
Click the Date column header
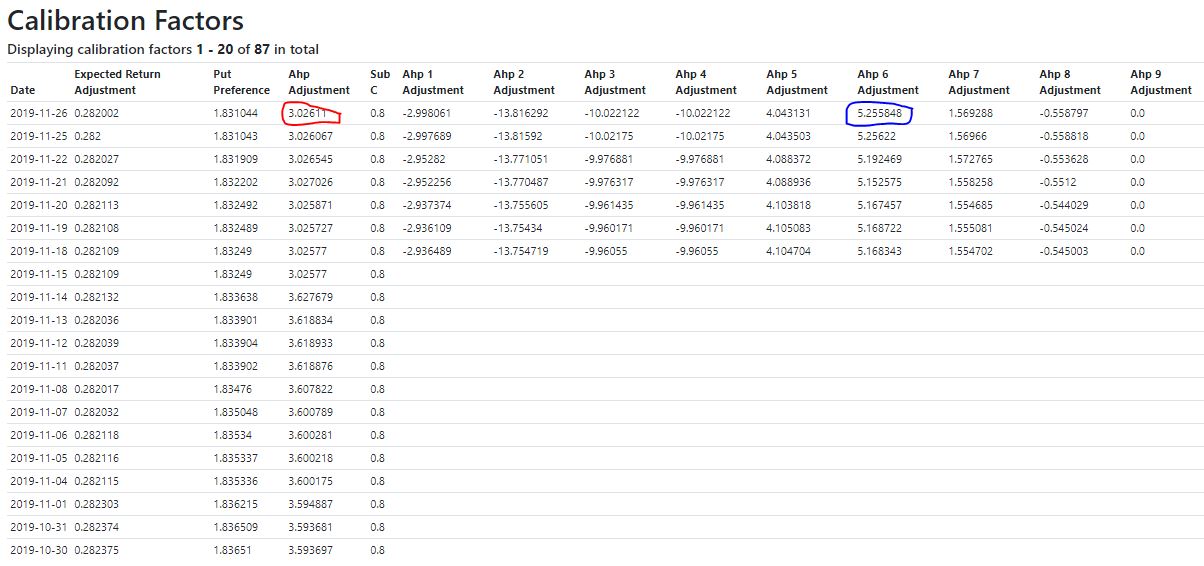(22, 90)
